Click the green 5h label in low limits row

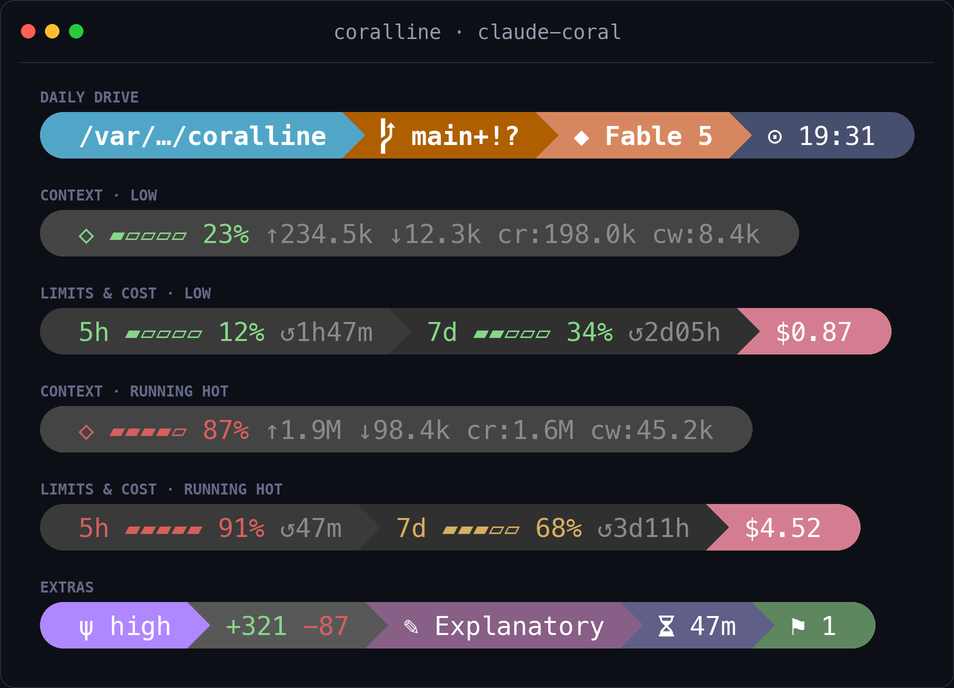click(94, 332)
